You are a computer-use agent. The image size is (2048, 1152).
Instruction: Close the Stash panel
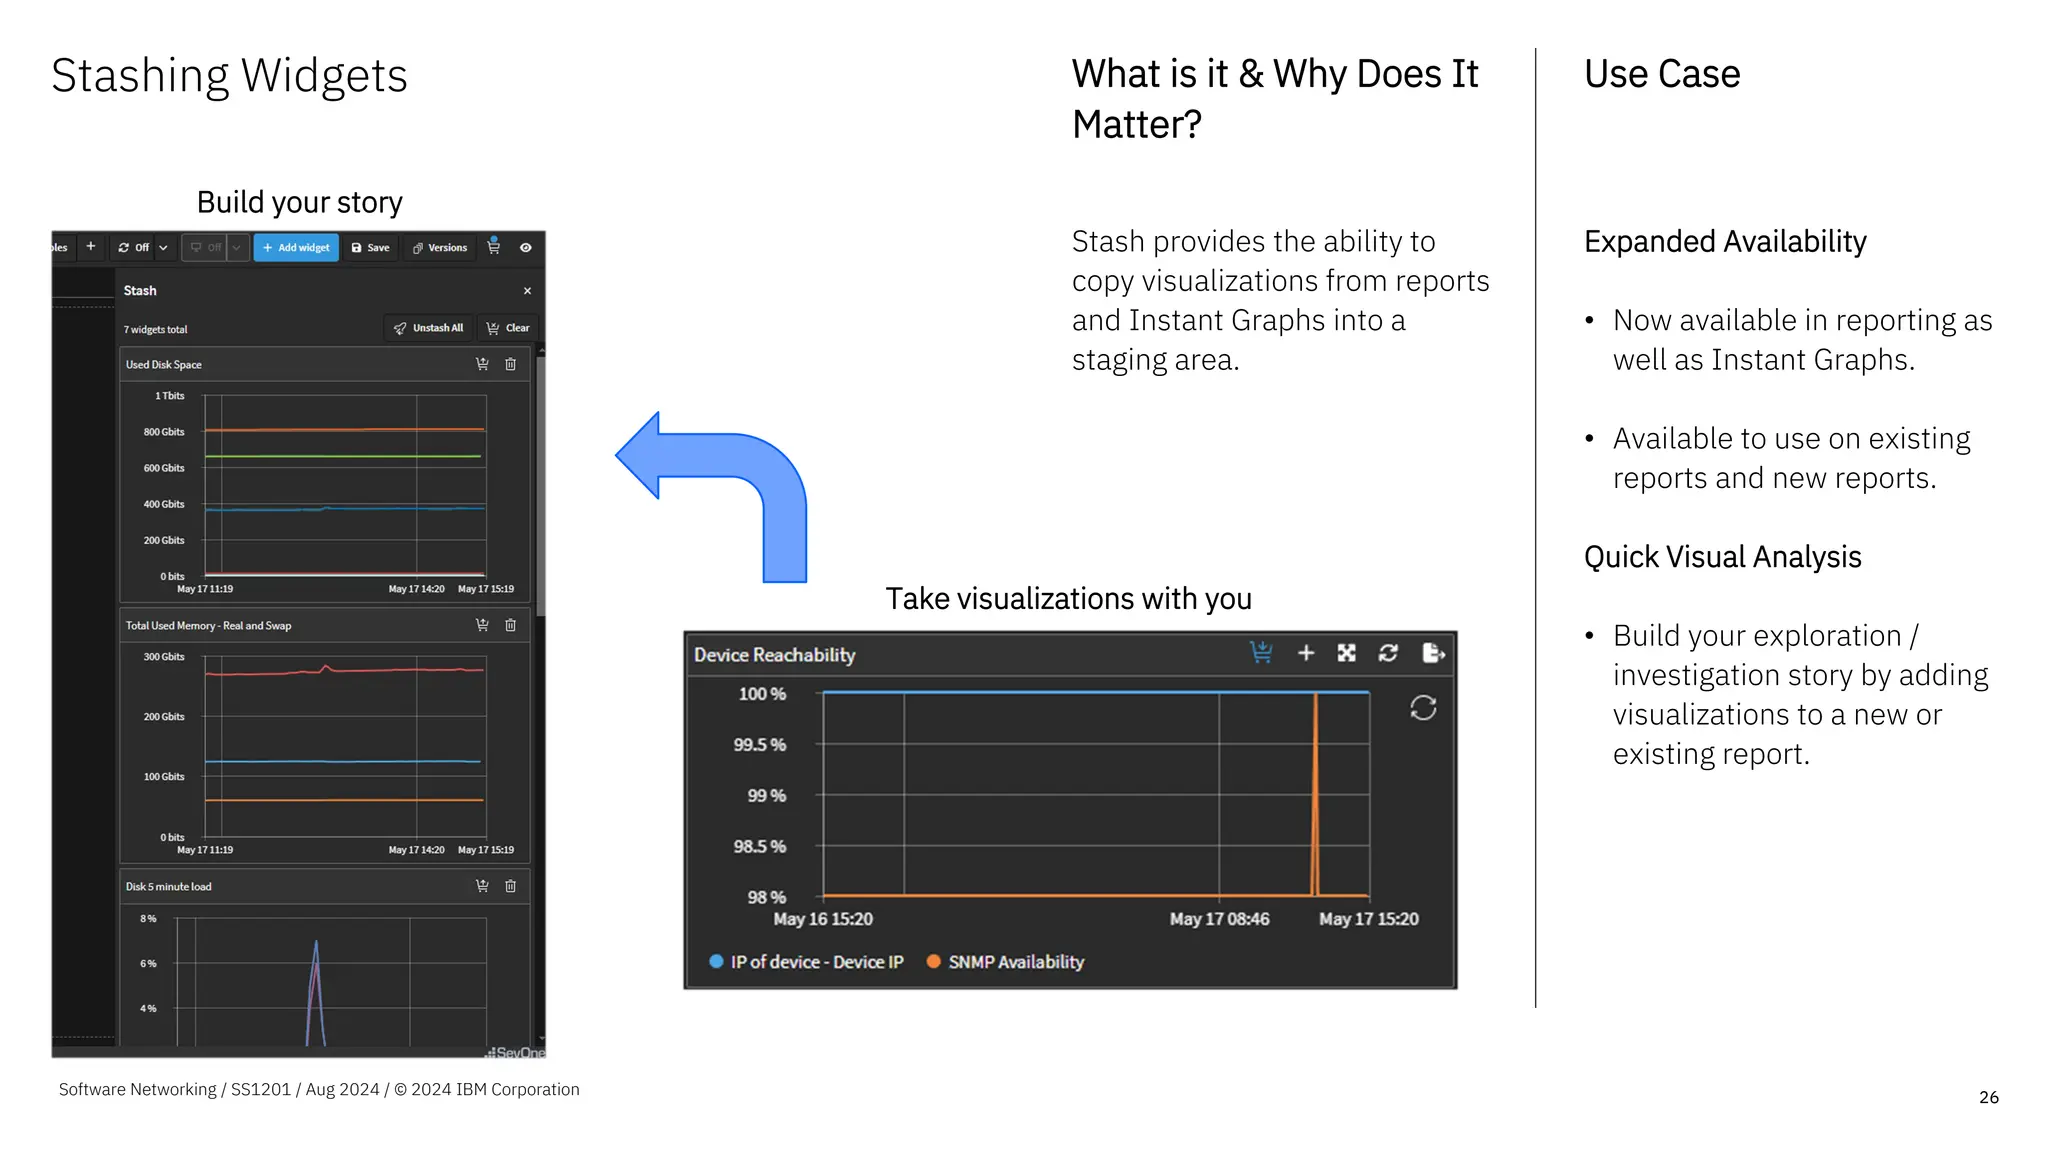tap(527, 291)
